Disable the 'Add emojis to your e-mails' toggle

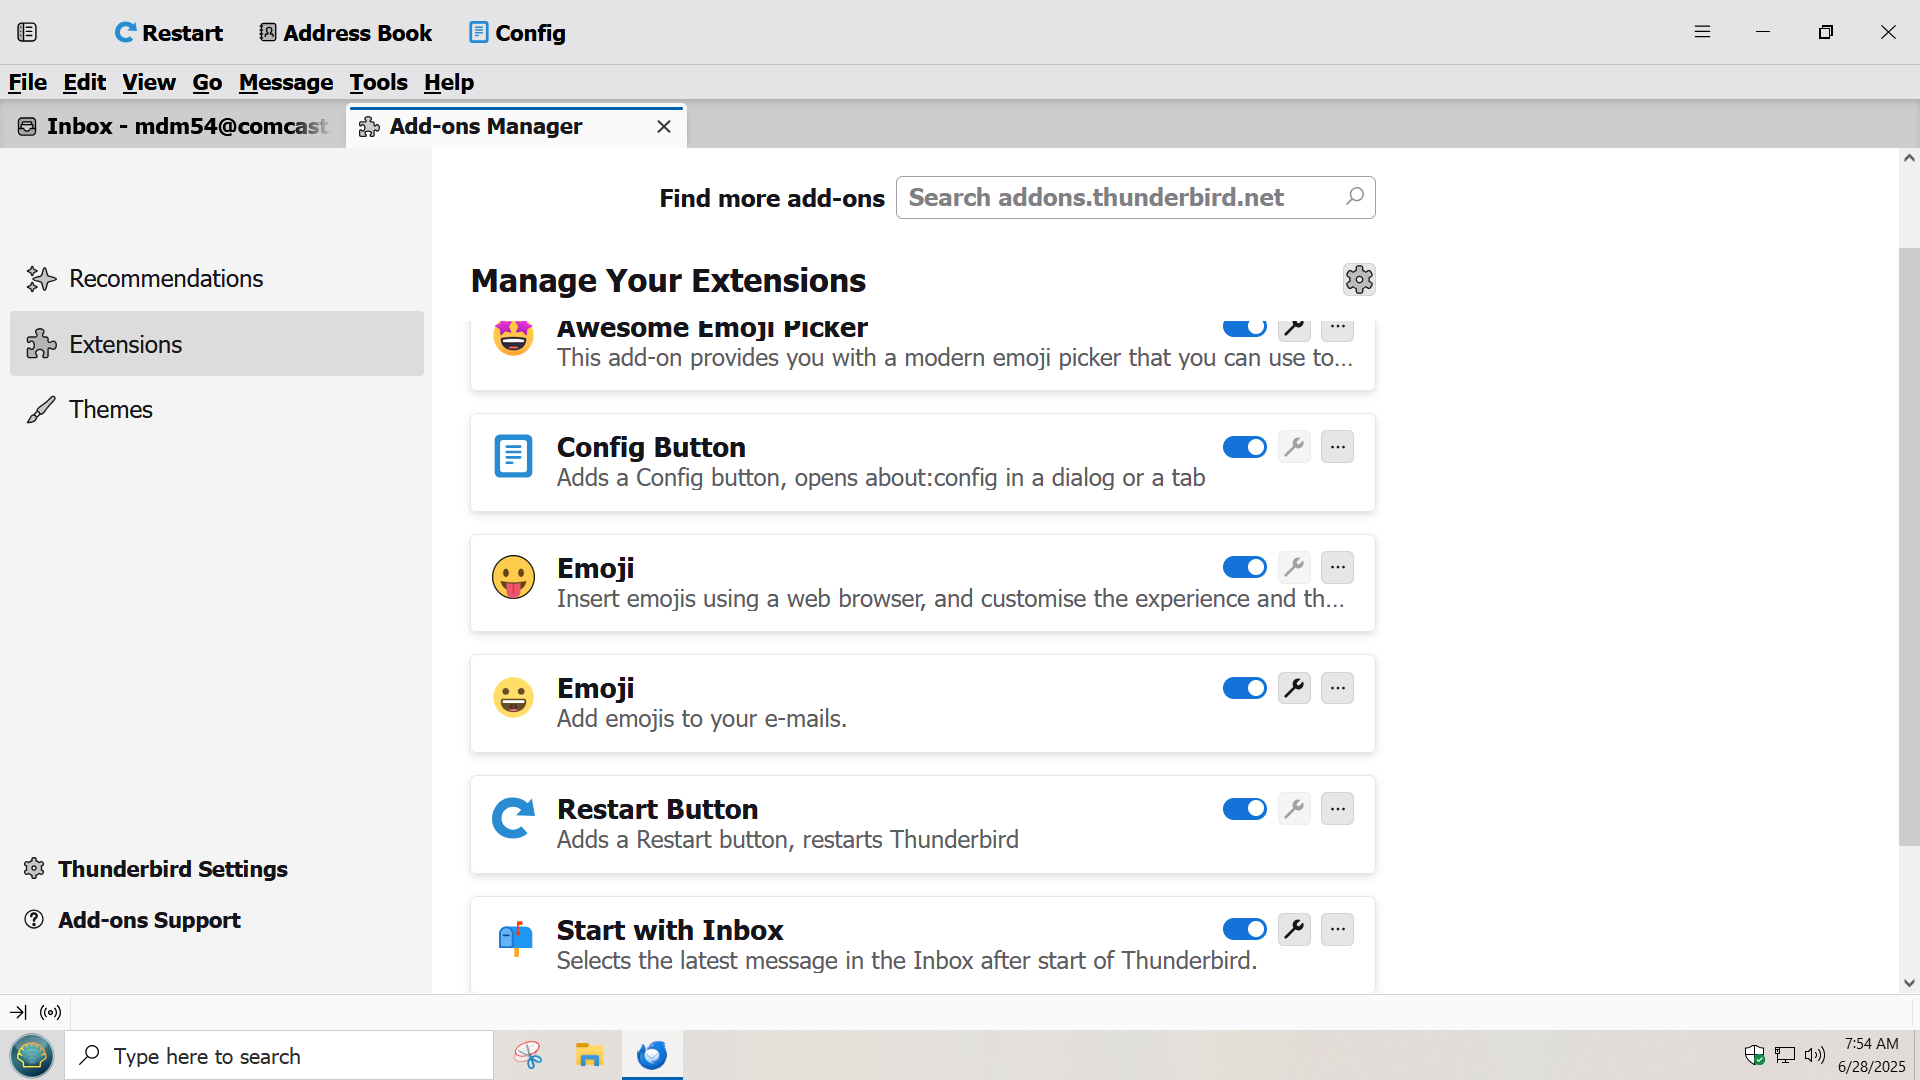point(1244,688)
